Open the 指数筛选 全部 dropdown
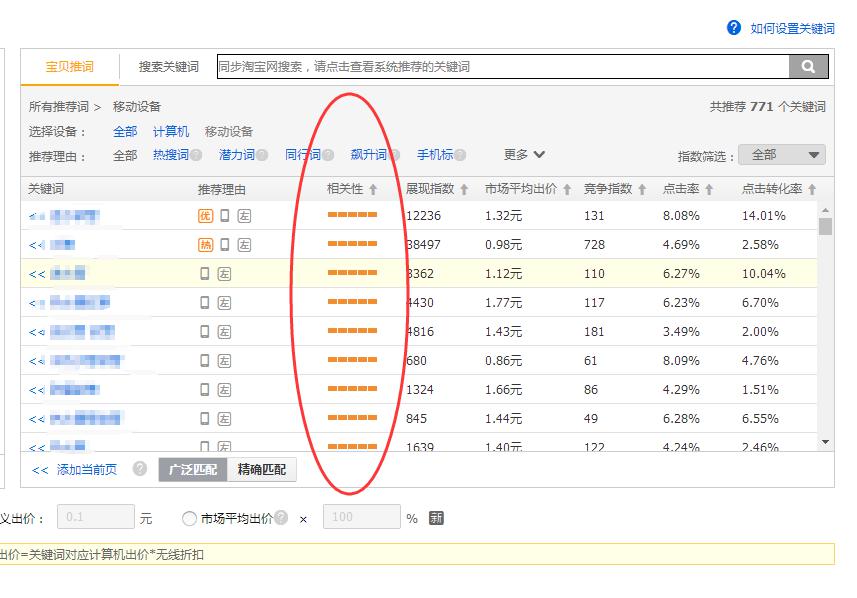This screenshot has height=598, width=857. (781, 155)
